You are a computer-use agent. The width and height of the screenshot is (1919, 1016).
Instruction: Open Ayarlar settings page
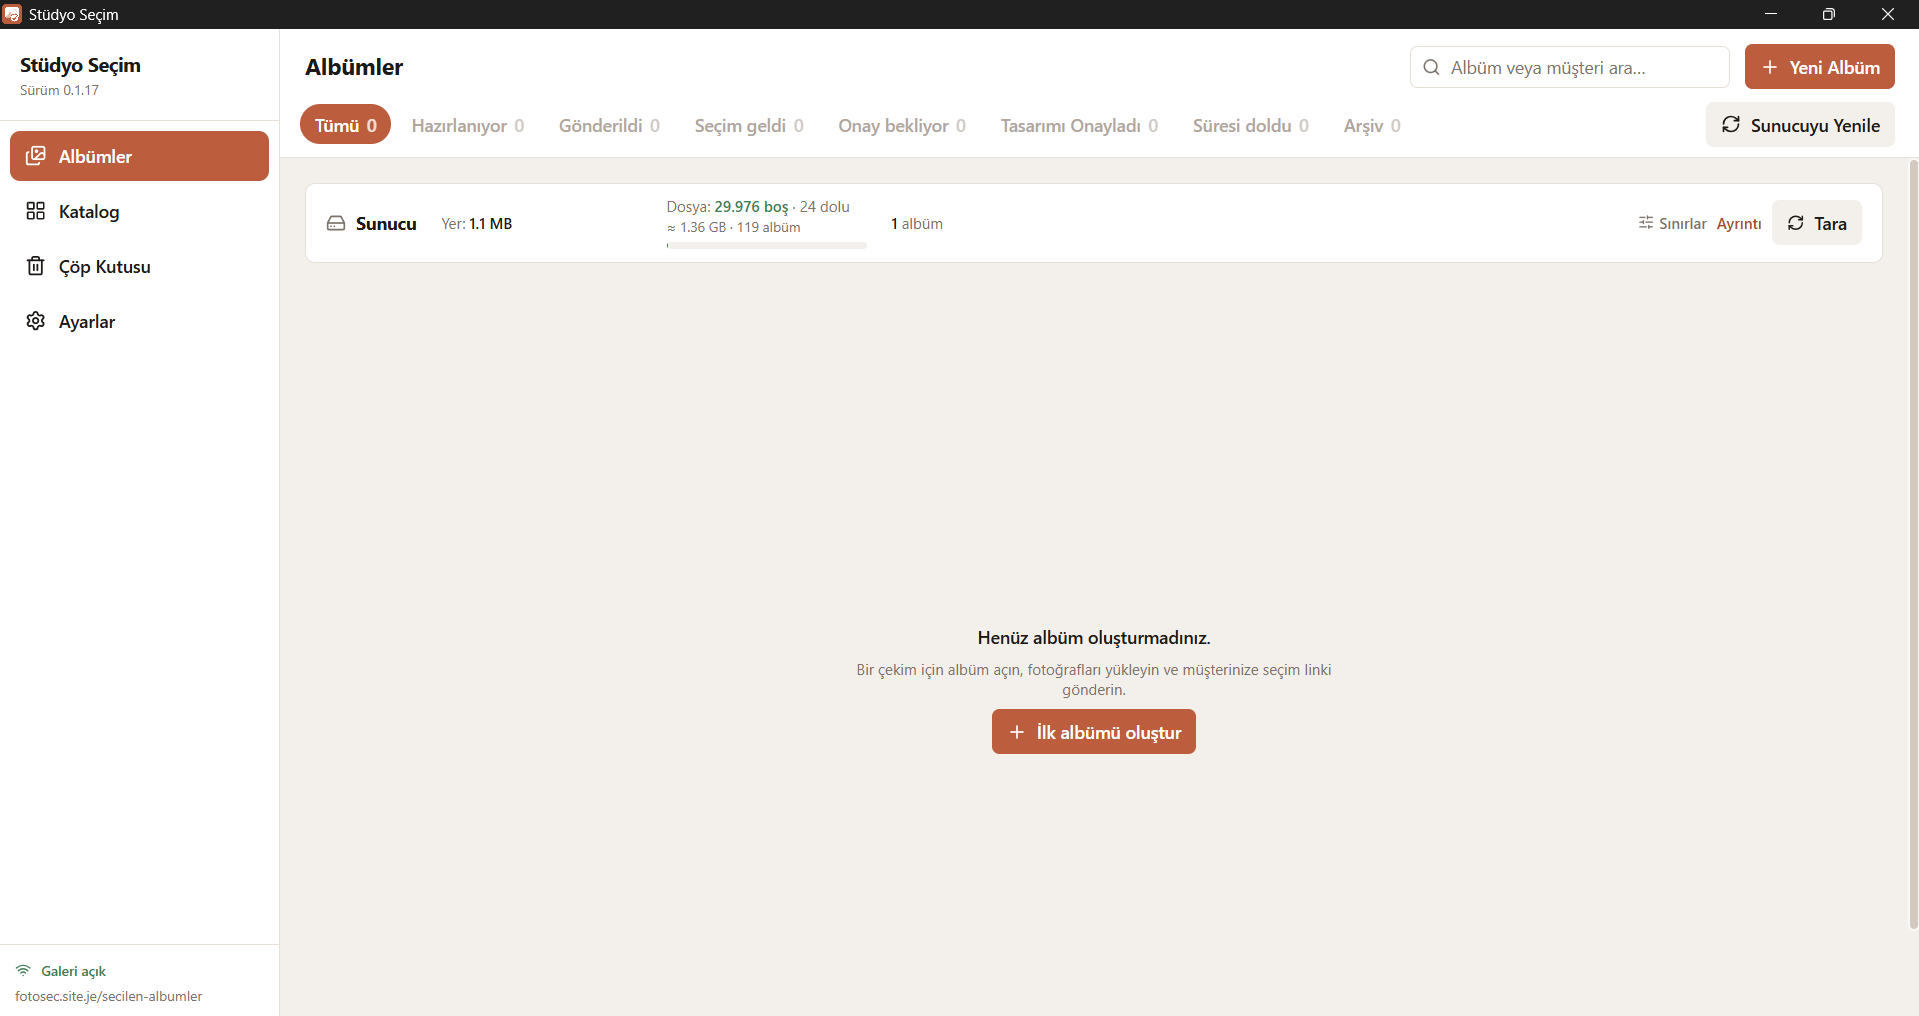pos(139,321)
